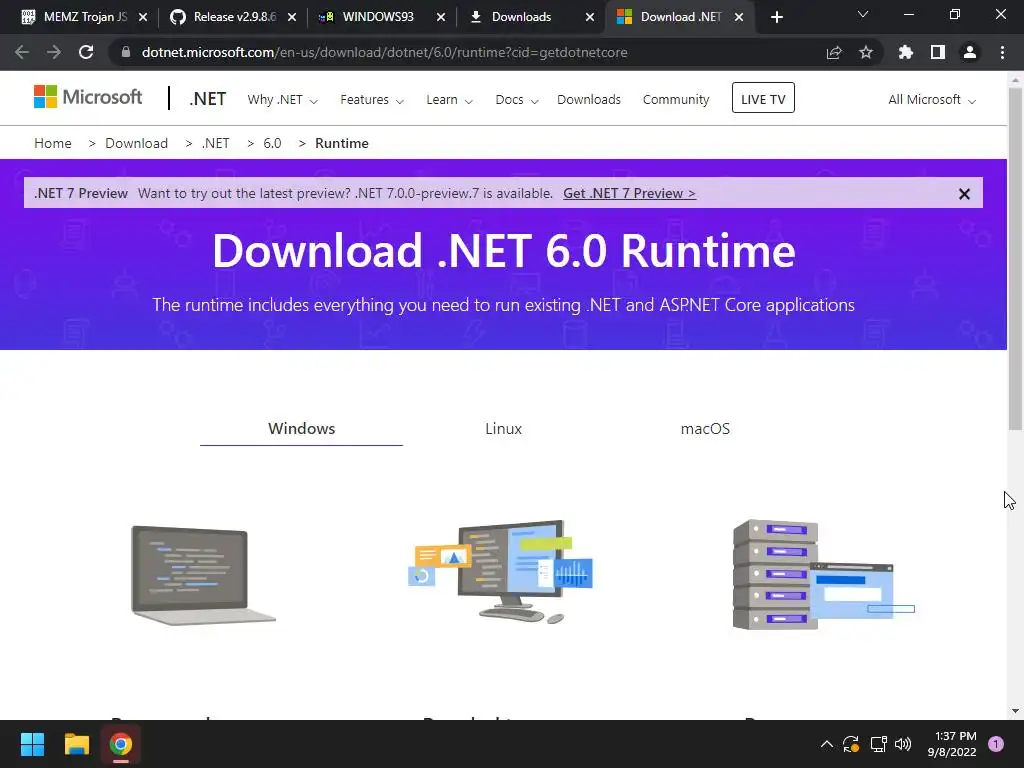The image size is (1024, 768).
Task: Share this page using the share icon
Action: click(x=834, y=52)
